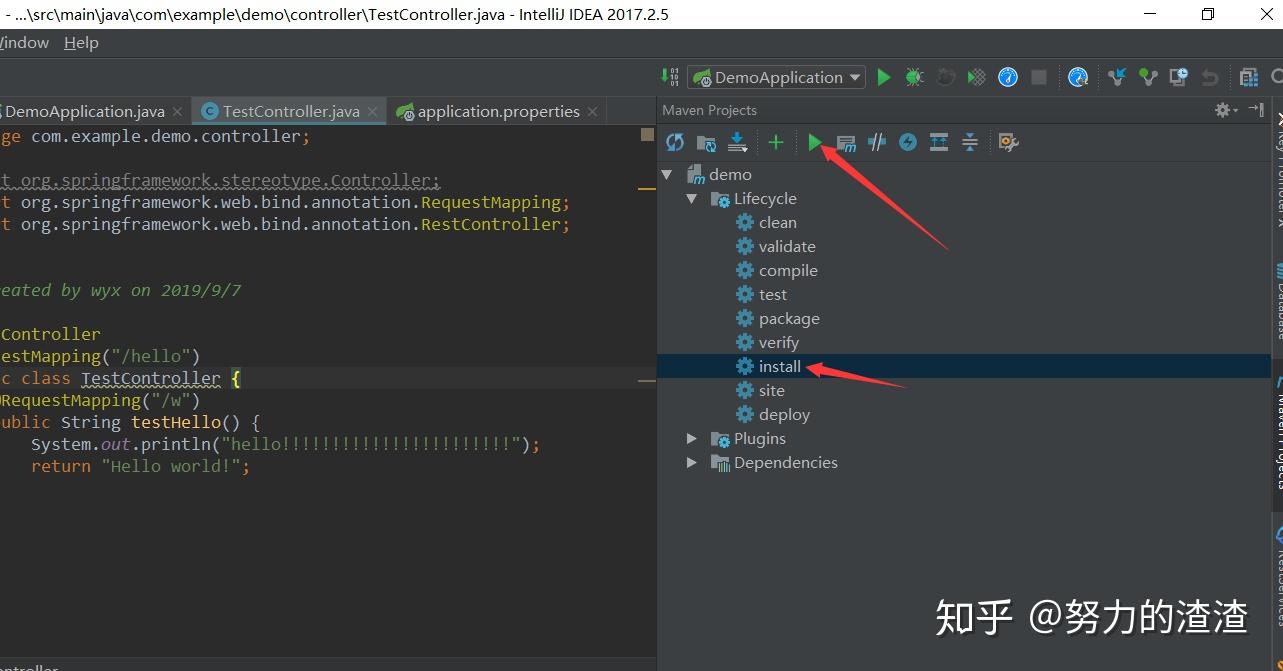Screen dimensions: 1283x671
Task: Click the Revert arrow icon in toolbar
Action: [1210, 77]
